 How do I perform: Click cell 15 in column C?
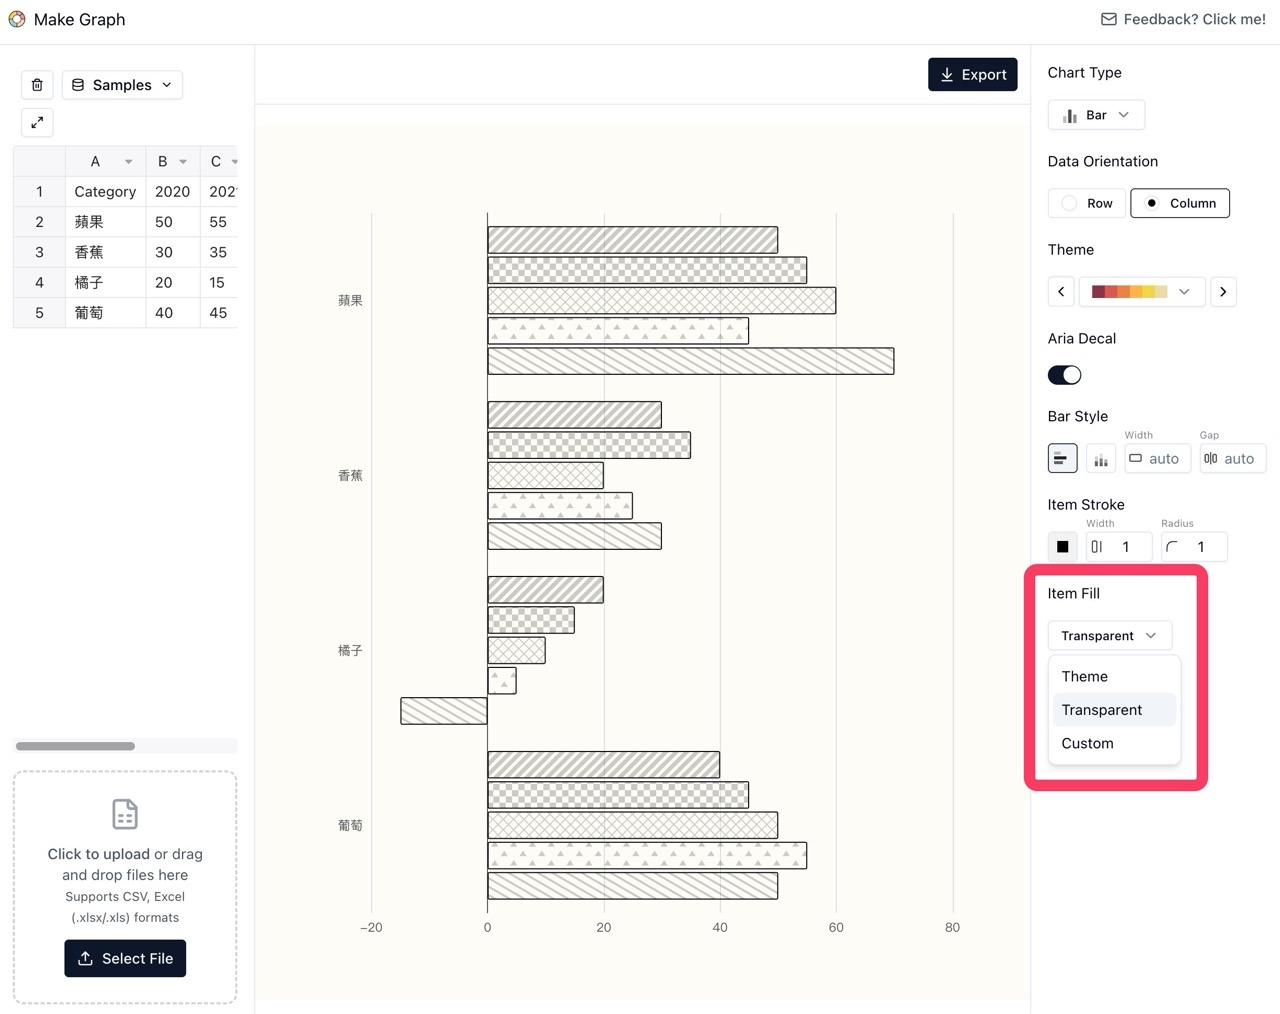pyautogui.click(x=219, y=282)
